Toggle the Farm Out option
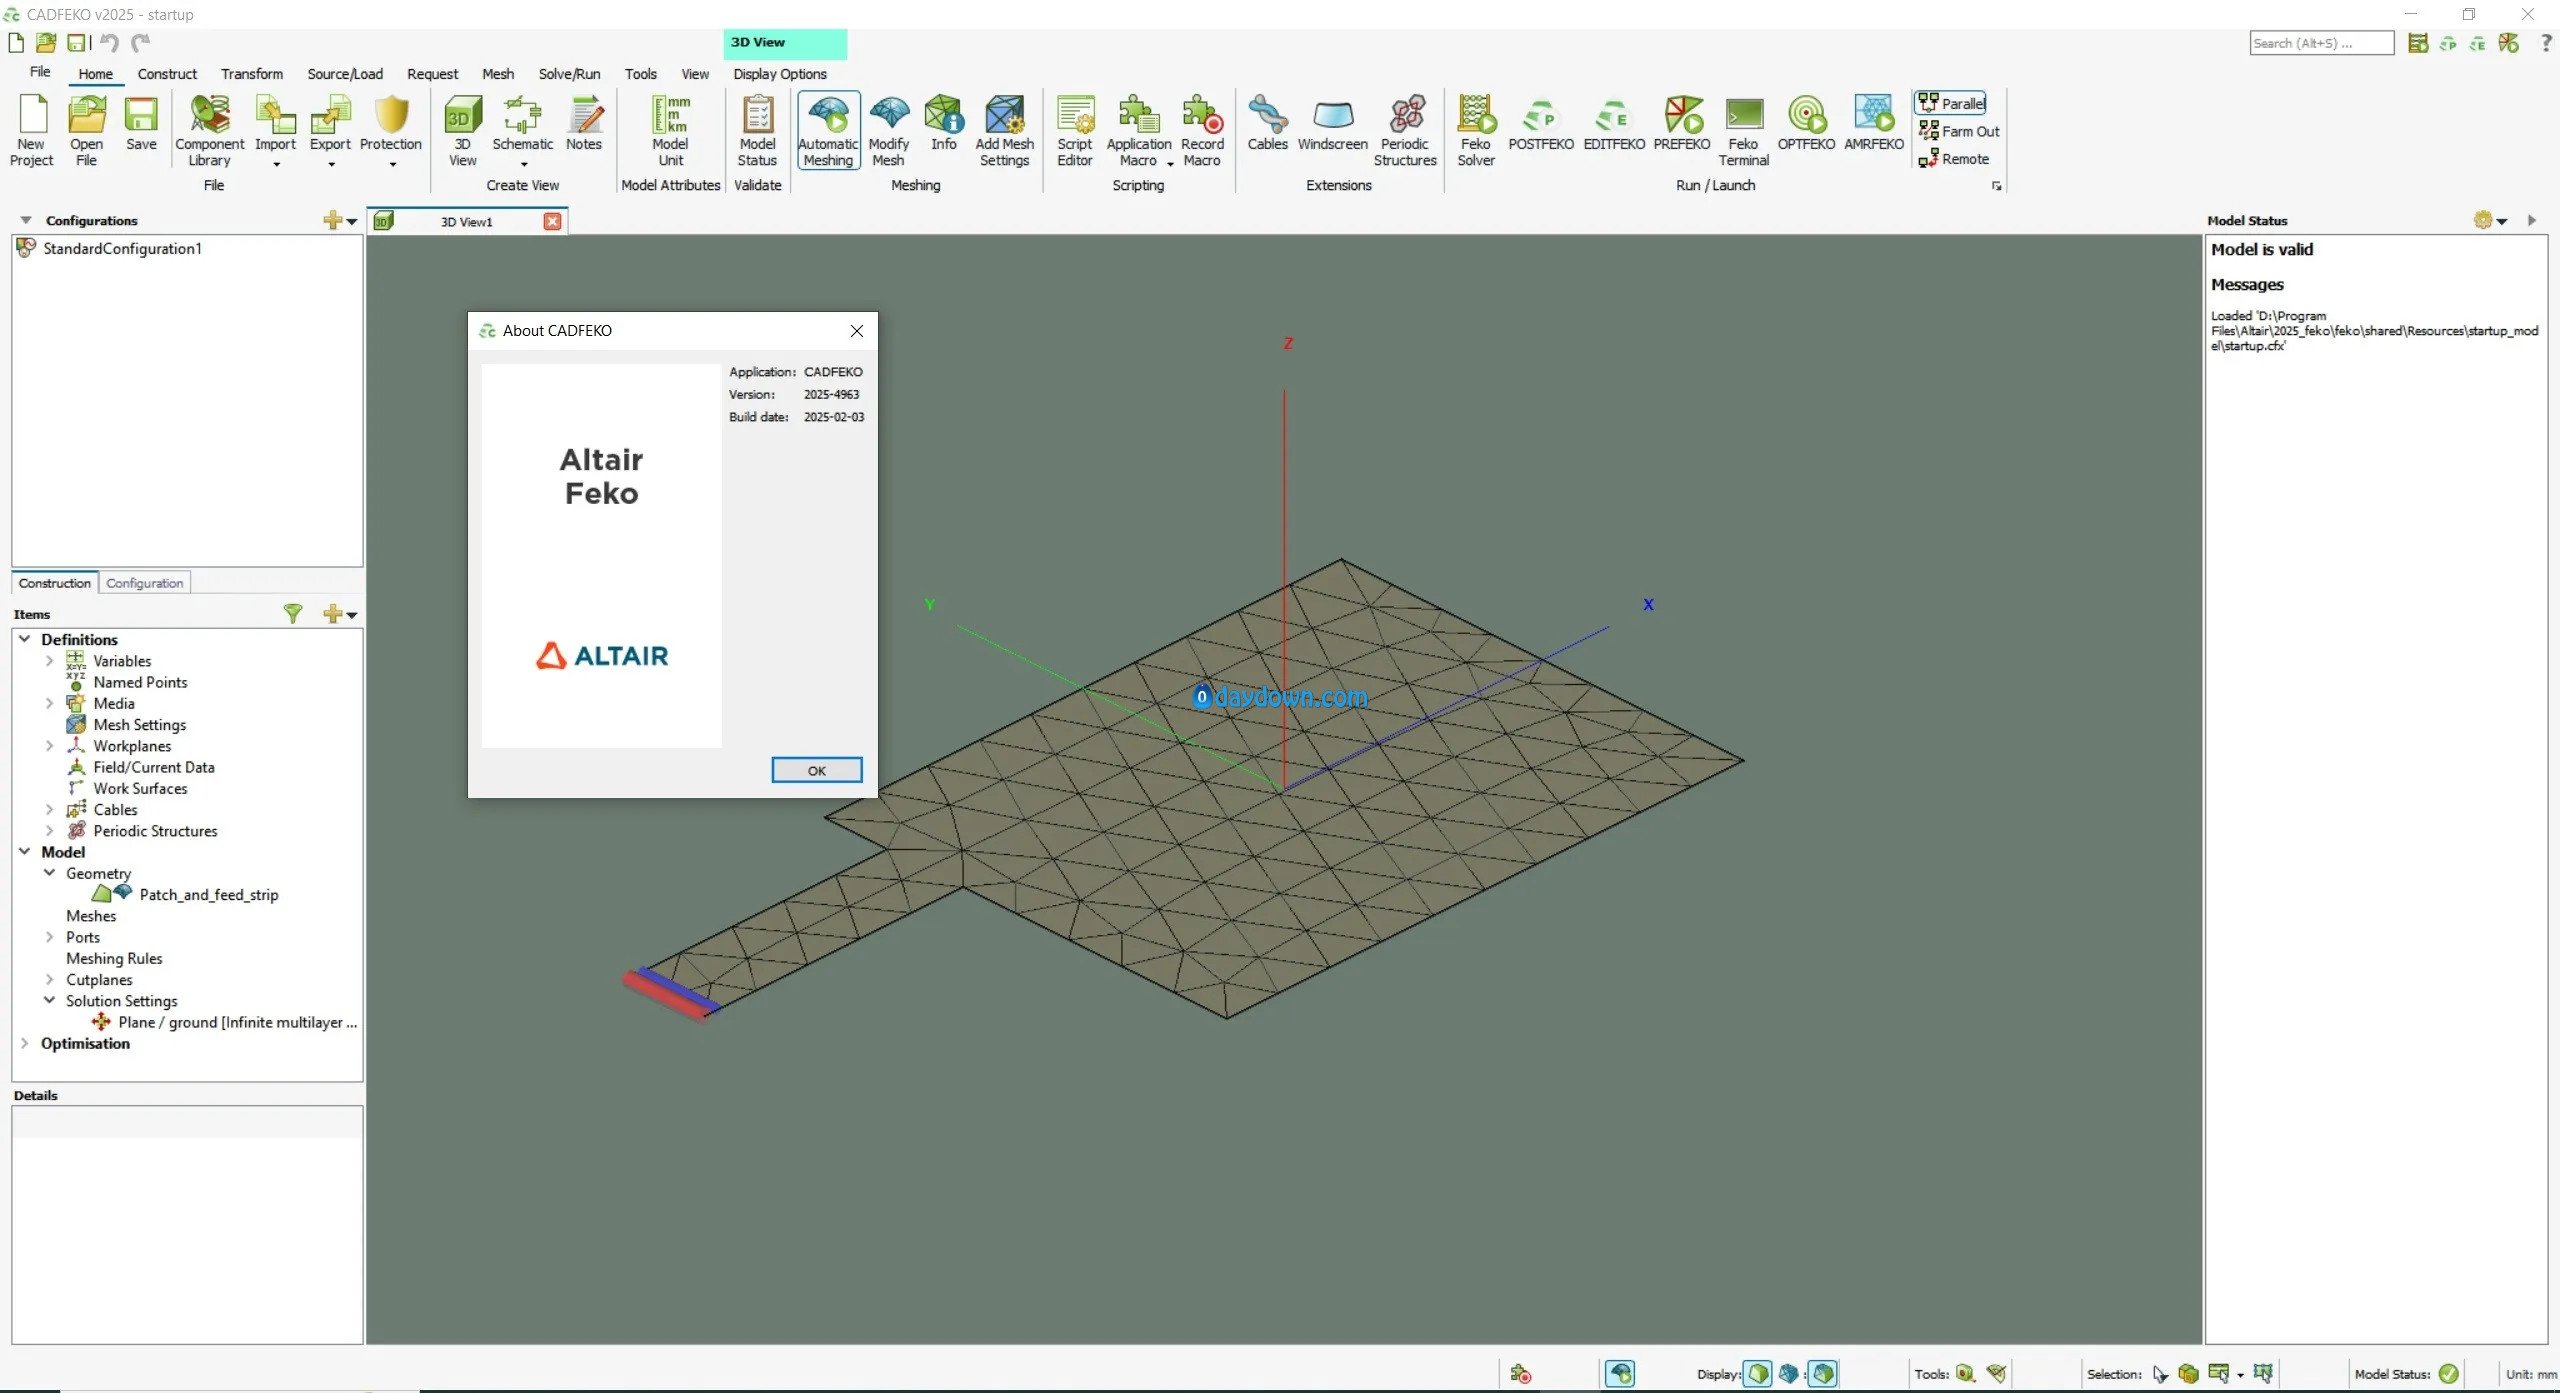 [x=1959, y=131]
